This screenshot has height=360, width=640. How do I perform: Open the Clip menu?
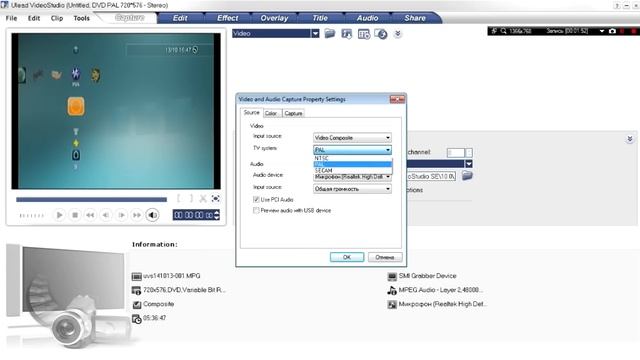tap(57, 18)
